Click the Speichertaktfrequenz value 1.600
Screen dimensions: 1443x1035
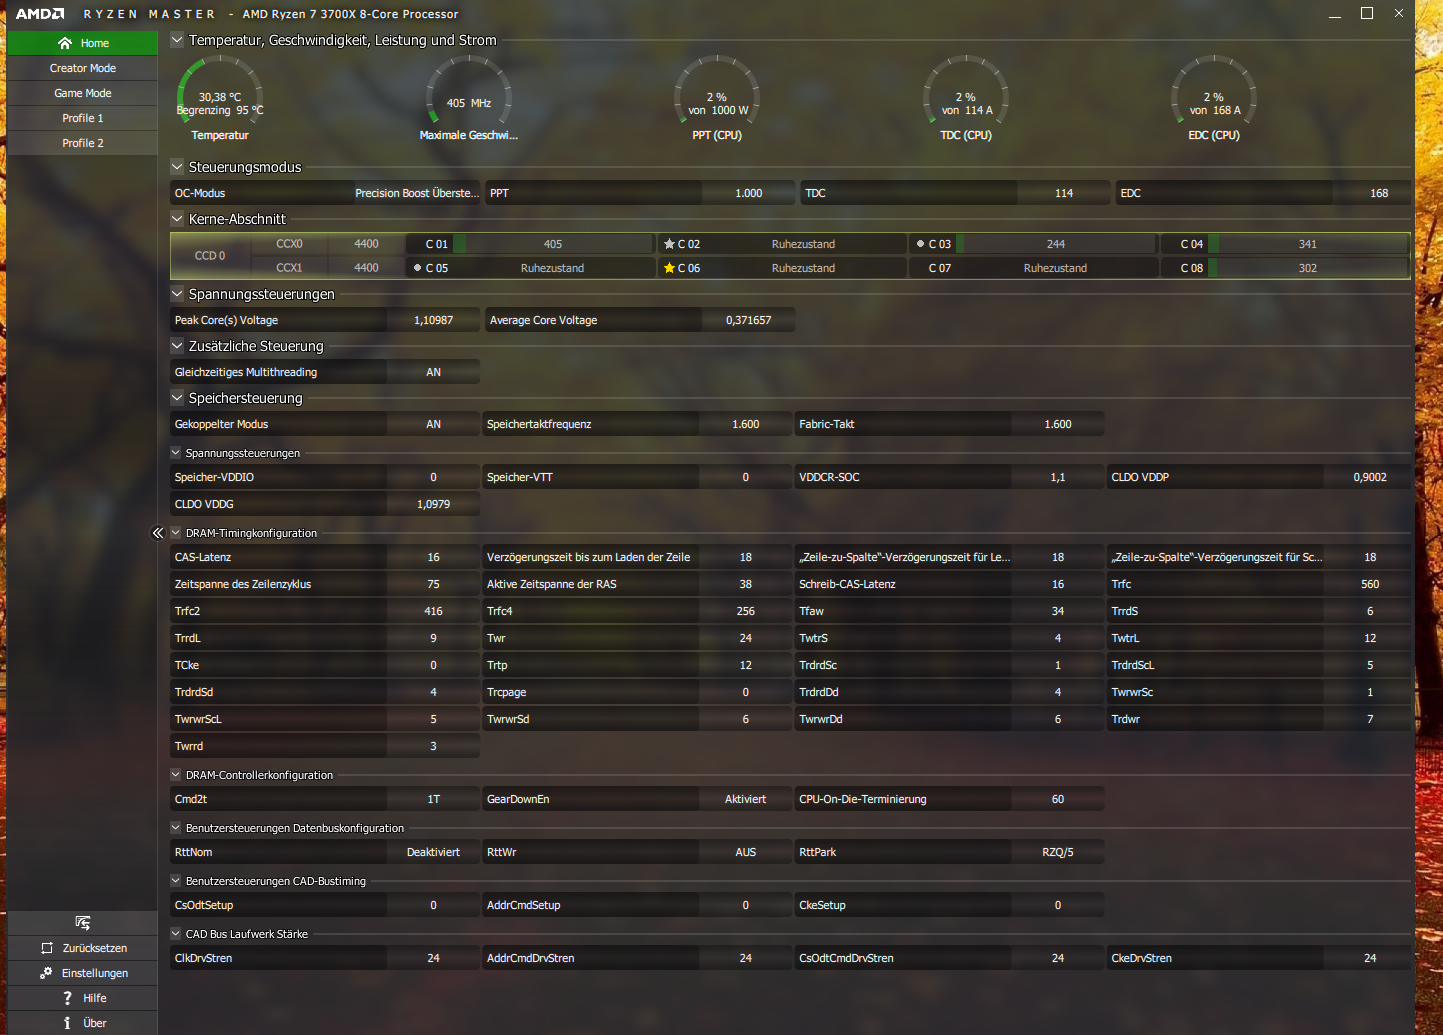coord(746,424)
